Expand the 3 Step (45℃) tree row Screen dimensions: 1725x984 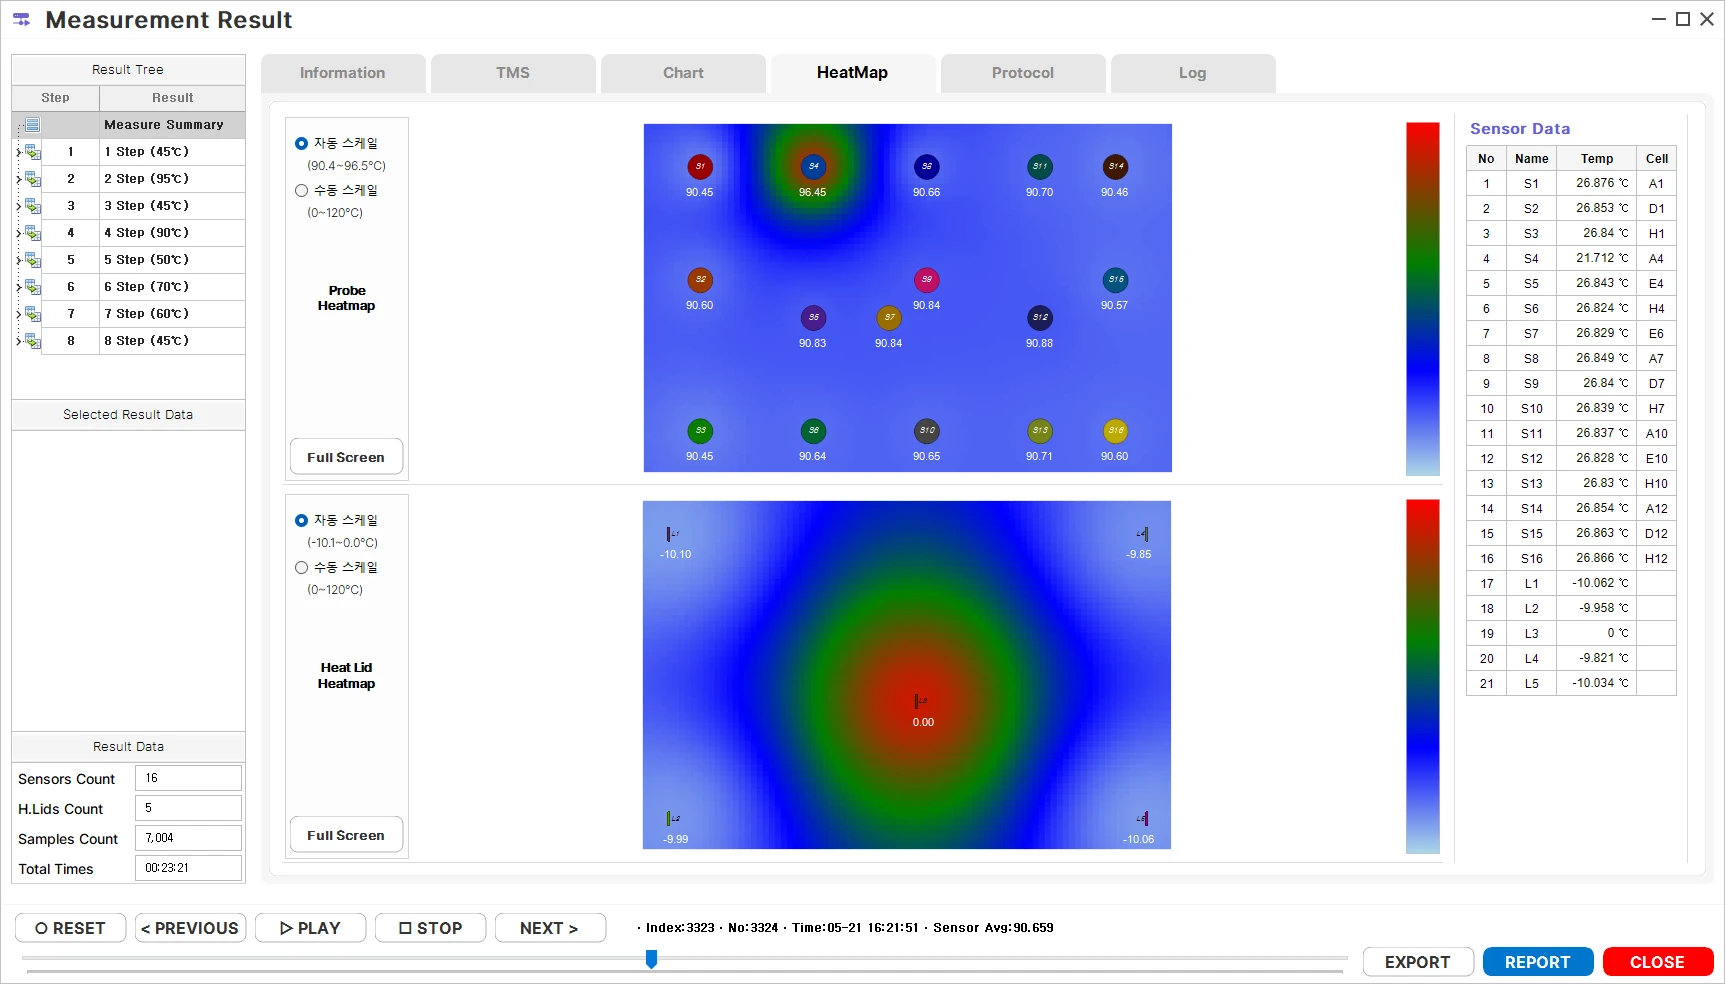click(x=18, y=206)
